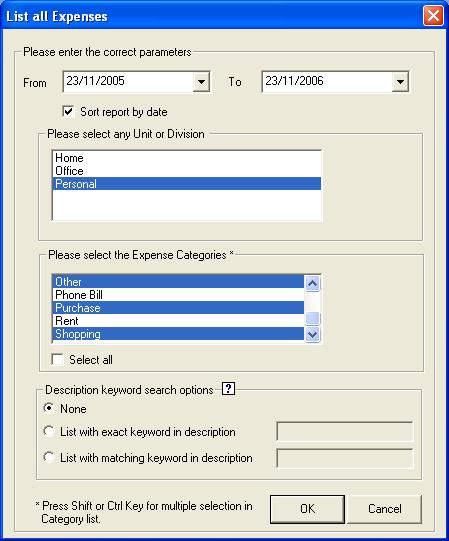Viewport: 449px width, 541px height.
Task: Choose List with exact keyword option
Action: [49, 431]
